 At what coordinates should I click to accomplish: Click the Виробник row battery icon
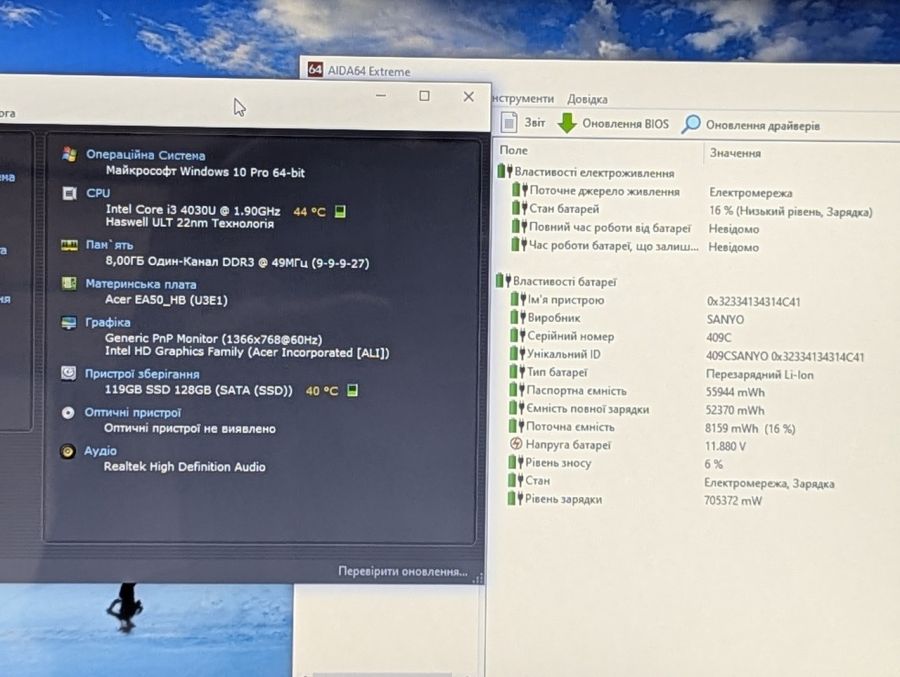pos(518,317)
